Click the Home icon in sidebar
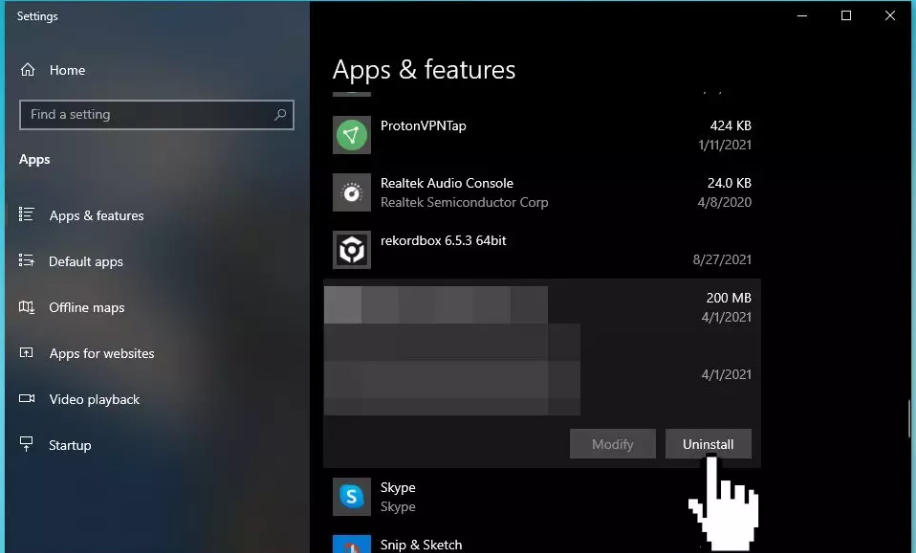The height and width of the screenshot is (553, 916). pyautogui.click(x=27, y=70)
